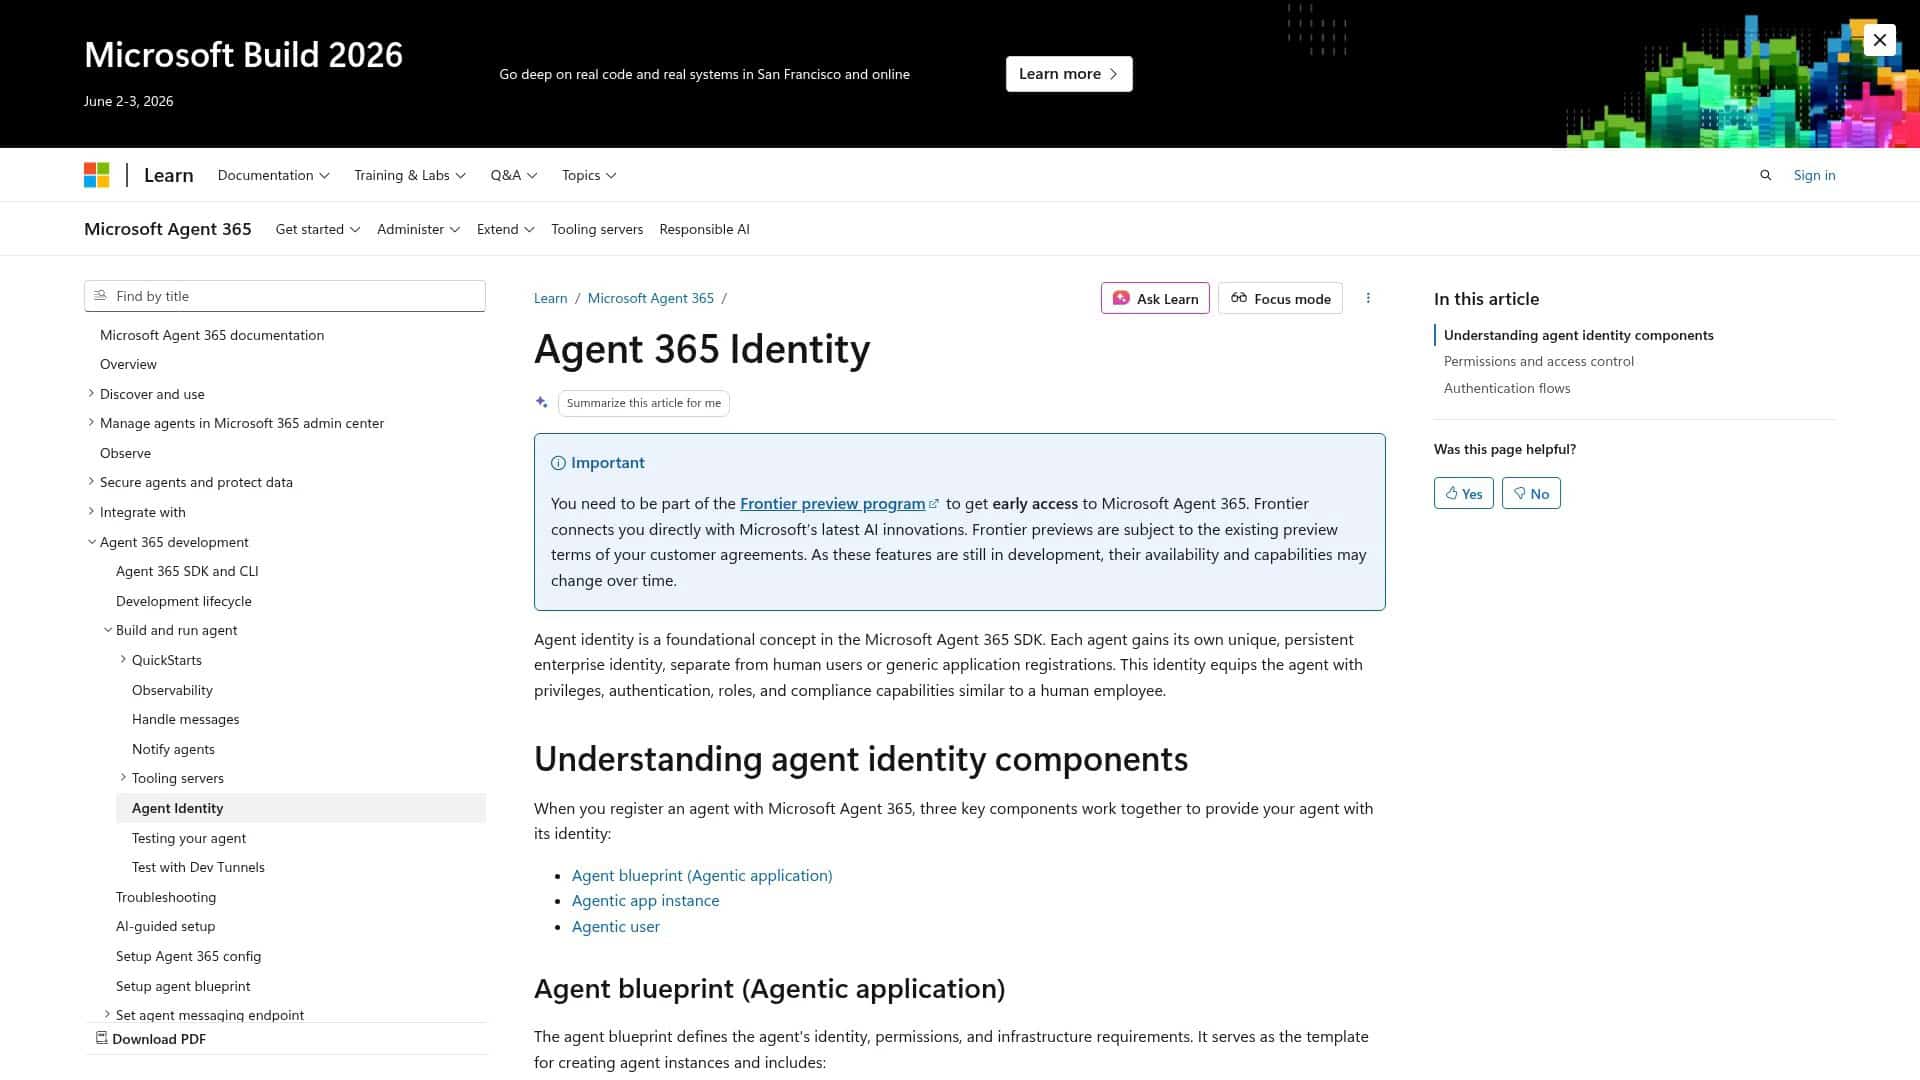Click the Ask Learn chat icon

click(x=1122, y=297)
